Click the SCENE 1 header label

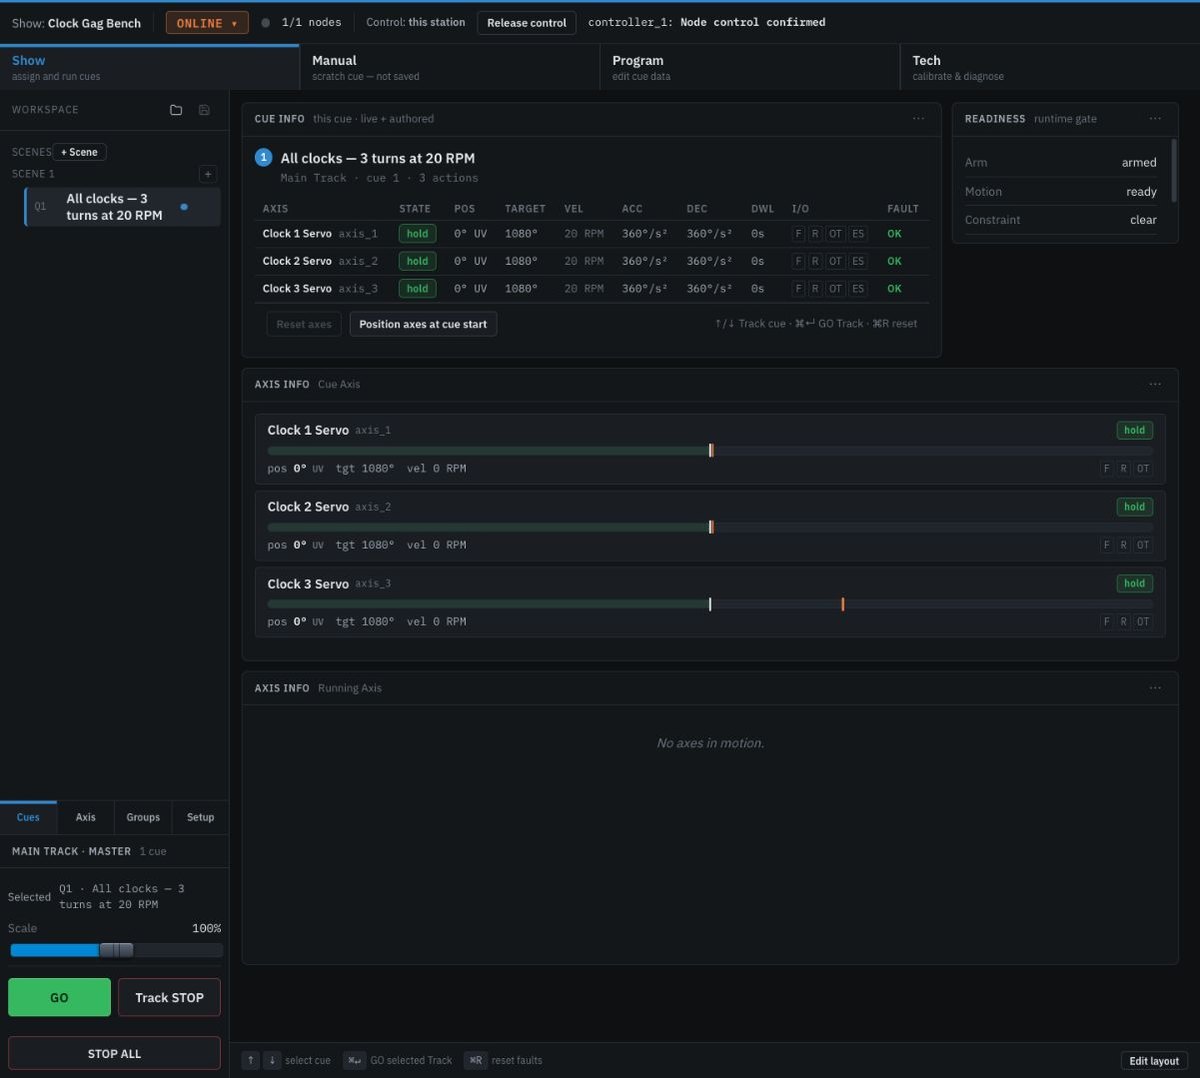33,174
